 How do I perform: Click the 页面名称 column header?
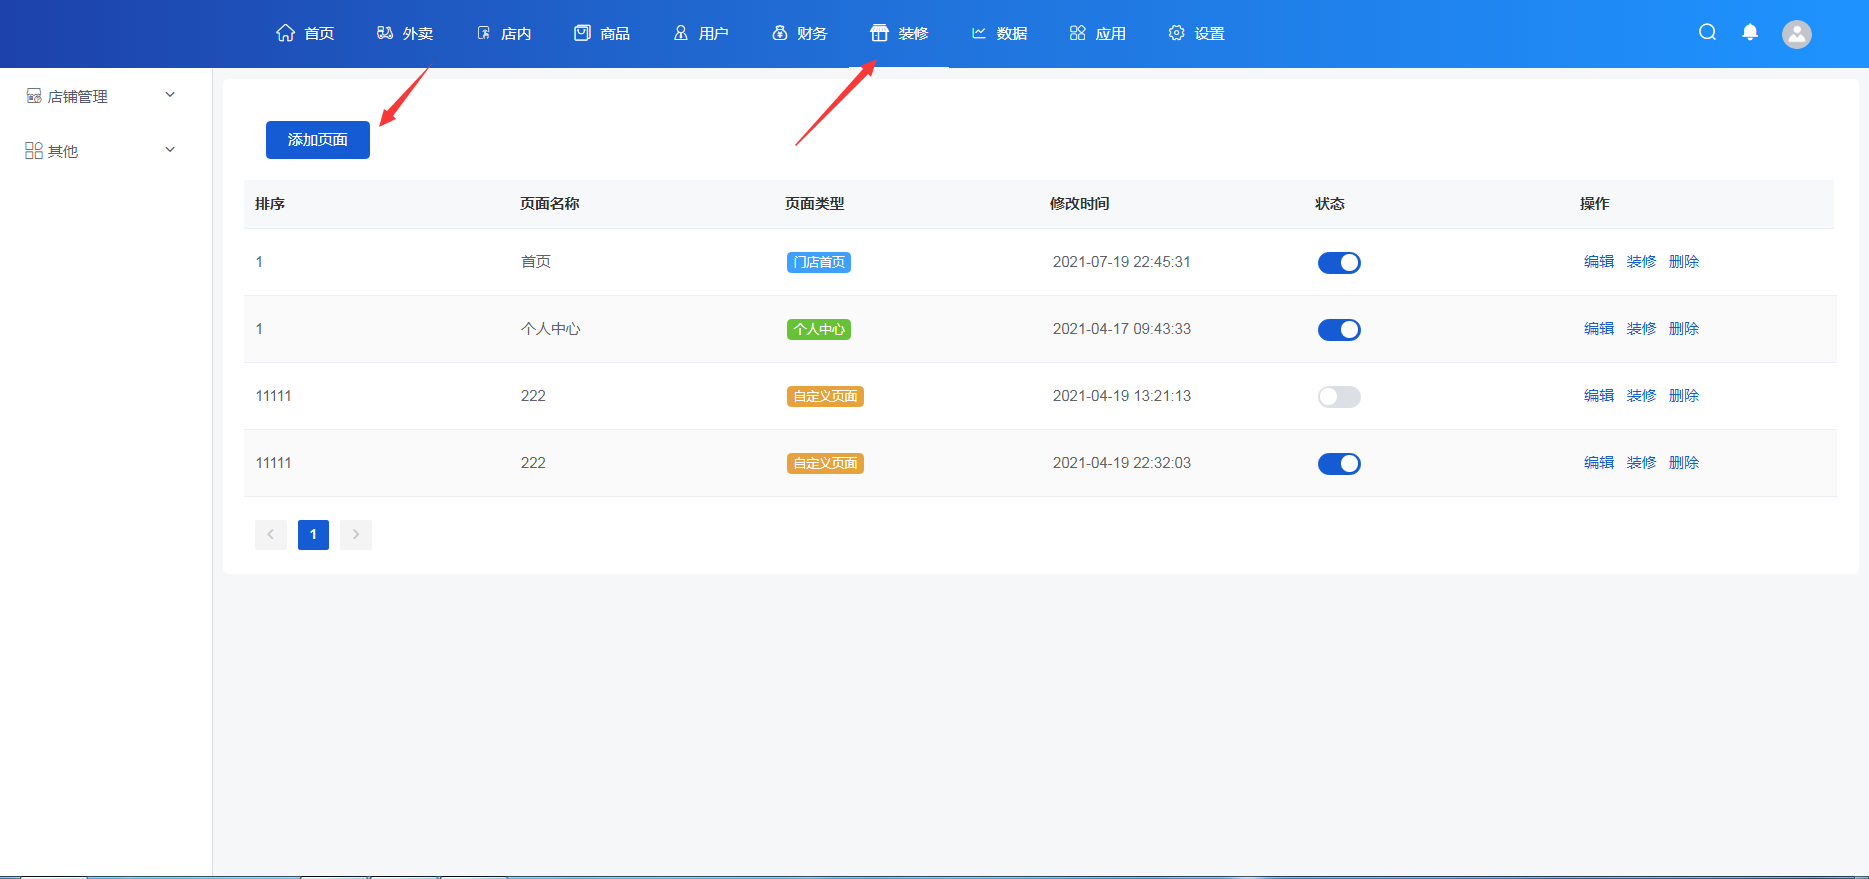[x=550, y=204]
